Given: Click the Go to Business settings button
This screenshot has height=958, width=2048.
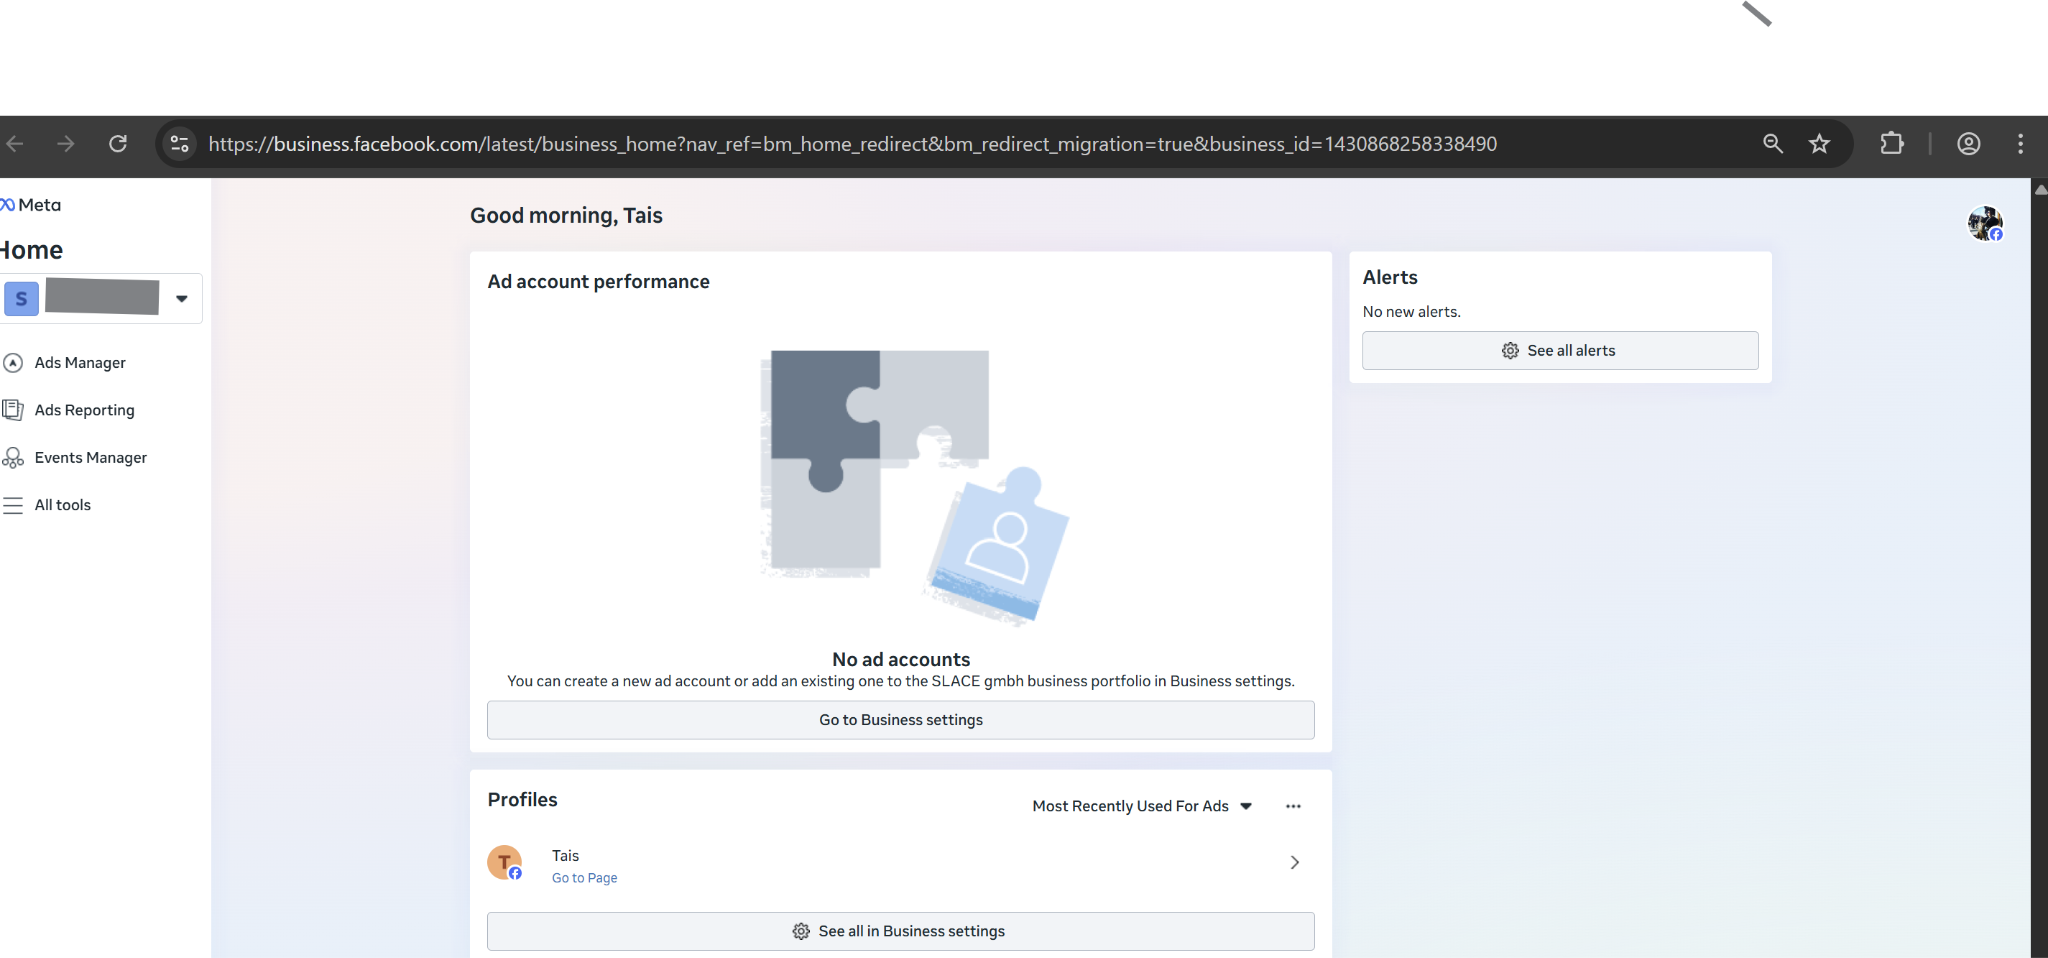Looking at the screenshot, I should 900,720.
